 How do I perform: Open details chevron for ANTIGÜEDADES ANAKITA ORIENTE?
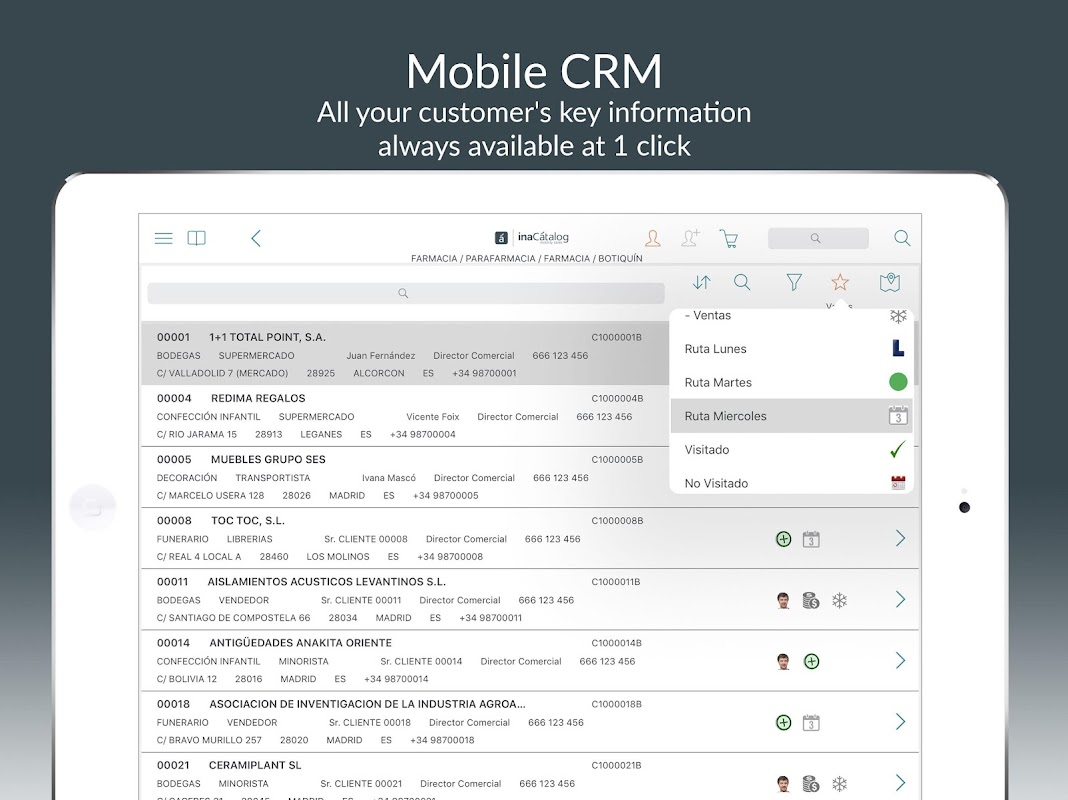[900, 660]
